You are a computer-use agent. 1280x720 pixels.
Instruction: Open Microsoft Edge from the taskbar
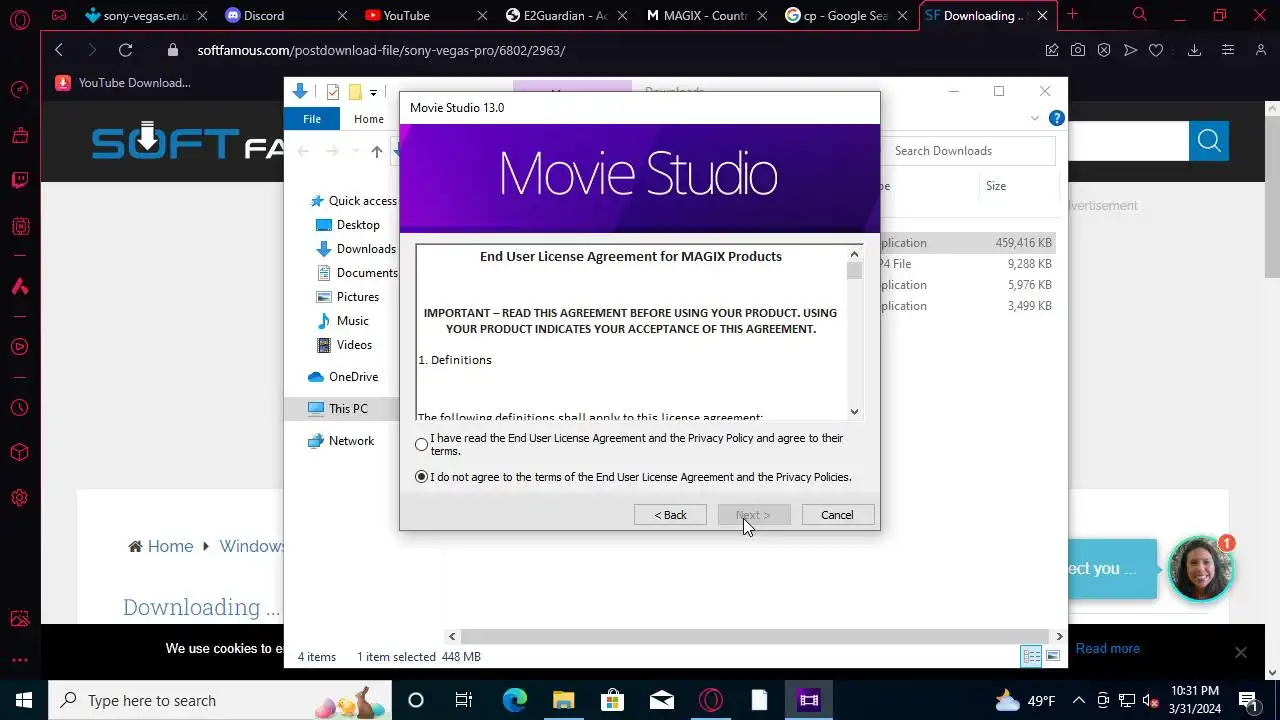tap(514, 700)
